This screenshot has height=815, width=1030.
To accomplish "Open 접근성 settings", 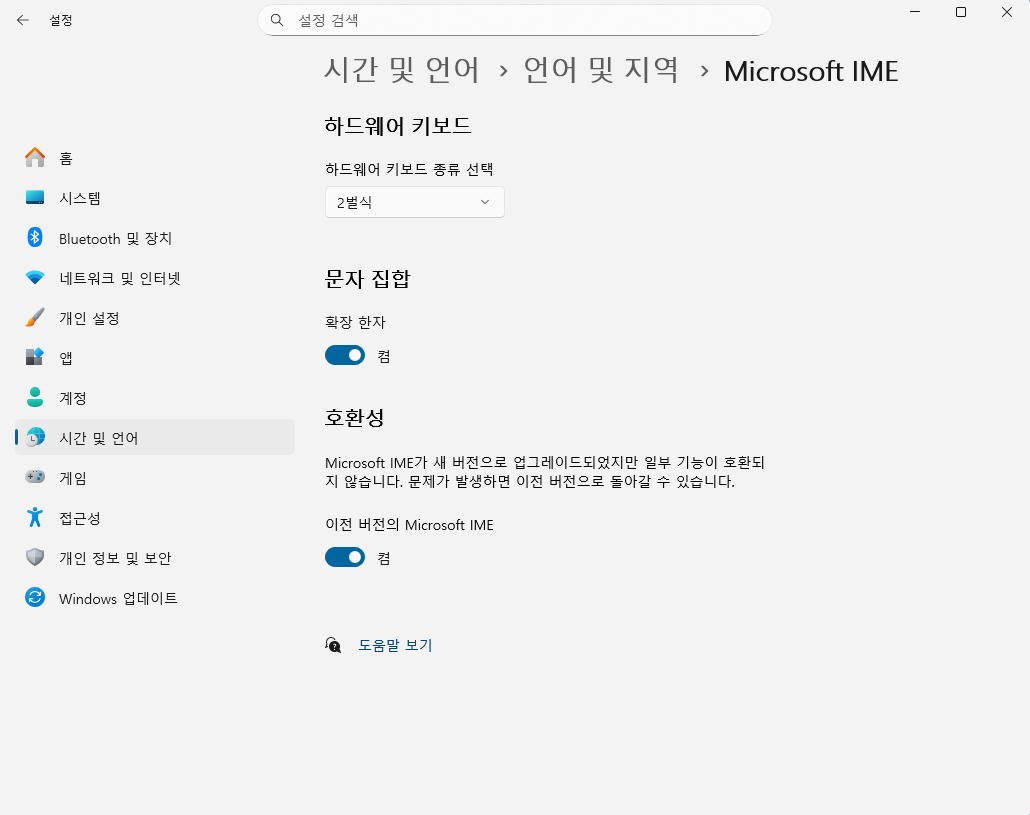I will point(155,518).
